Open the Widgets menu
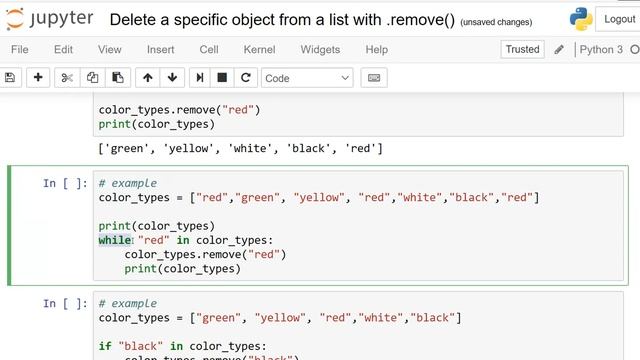640x360 pixels. [x=320, y=50]
